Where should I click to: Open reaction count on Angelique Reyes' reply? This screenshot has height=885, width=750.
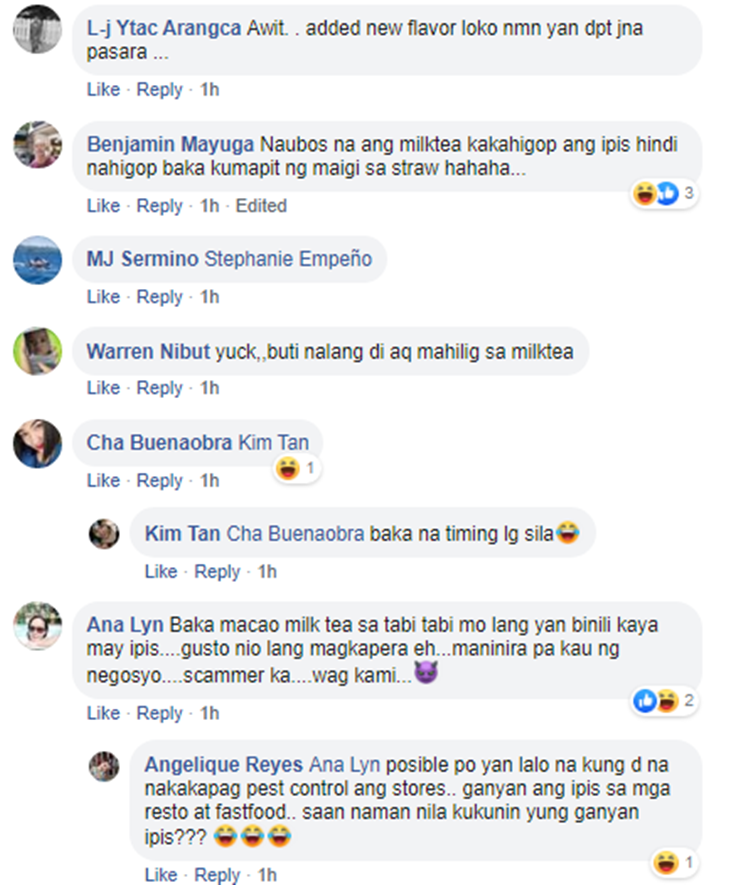pos(673,862)
